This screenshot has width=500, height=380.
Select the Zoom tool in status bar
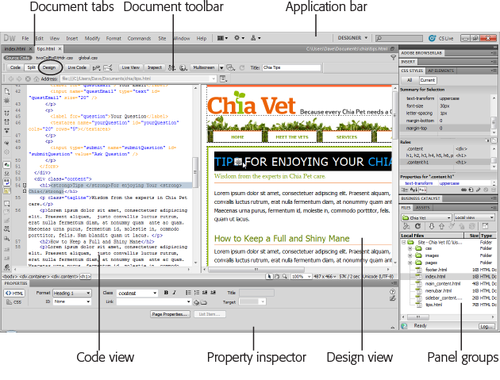click(x=284, y=276)
